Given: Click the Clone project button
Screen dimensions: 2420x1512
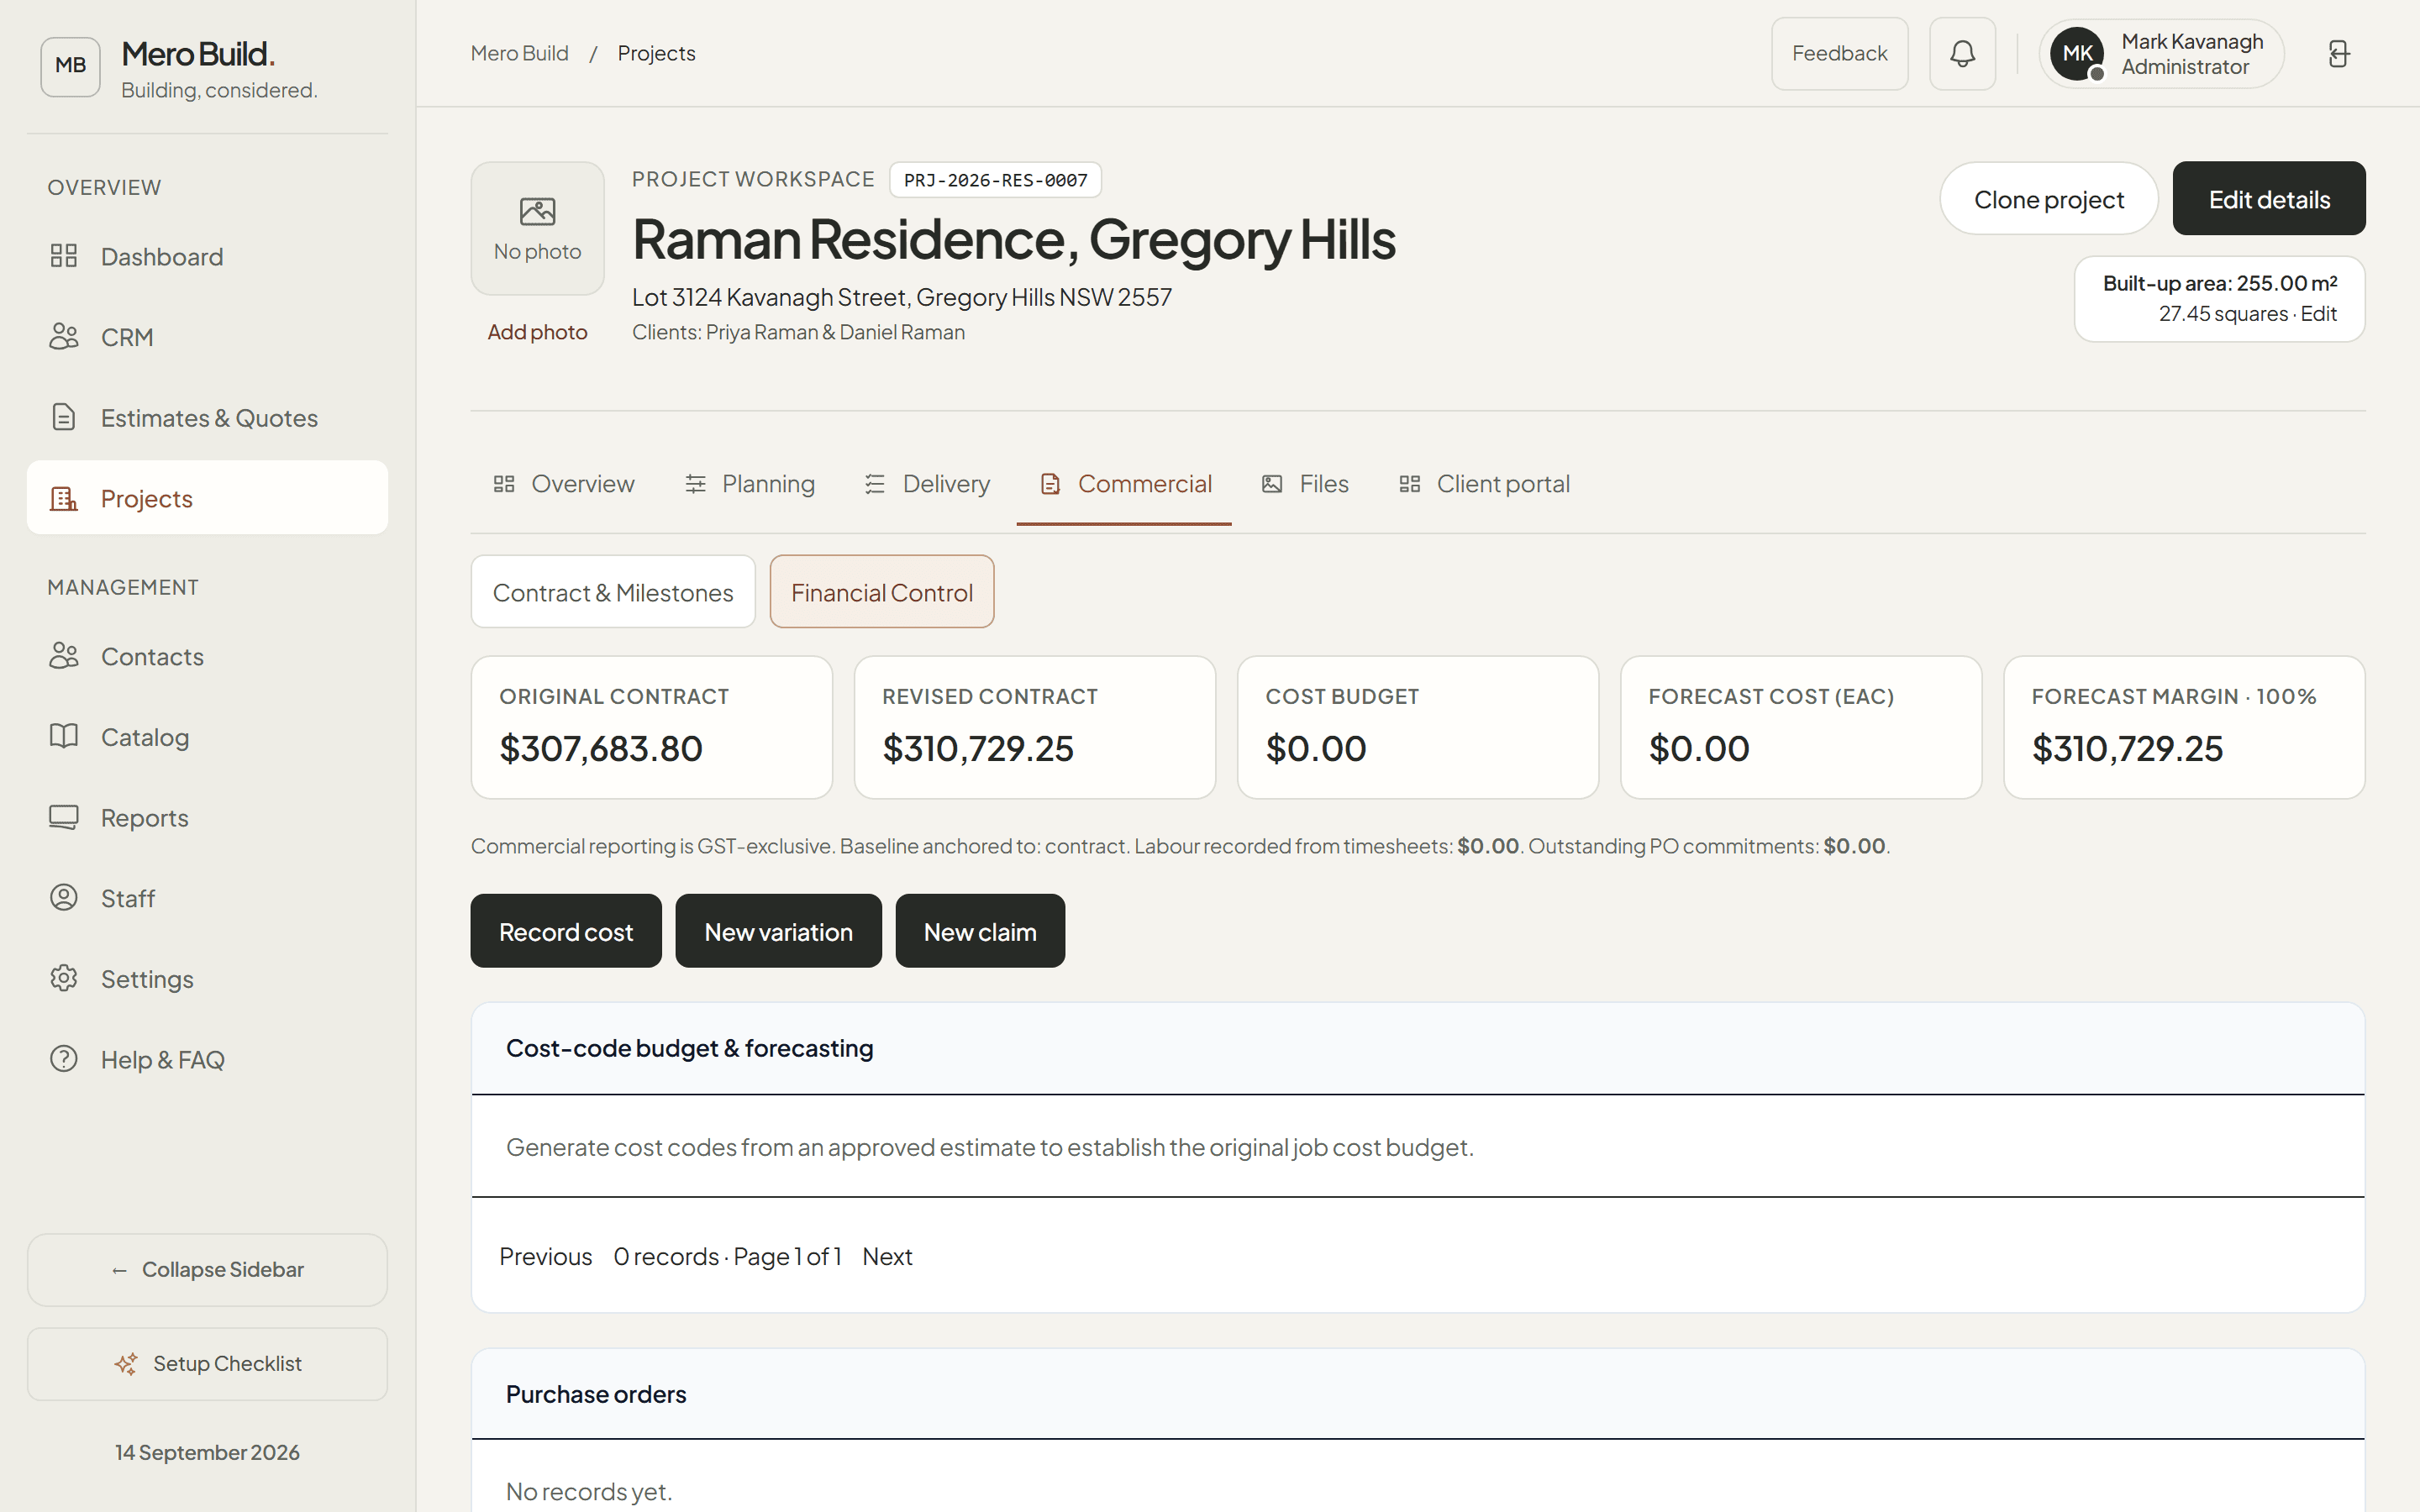Looking at the screenshot, I should [2049, 199].
